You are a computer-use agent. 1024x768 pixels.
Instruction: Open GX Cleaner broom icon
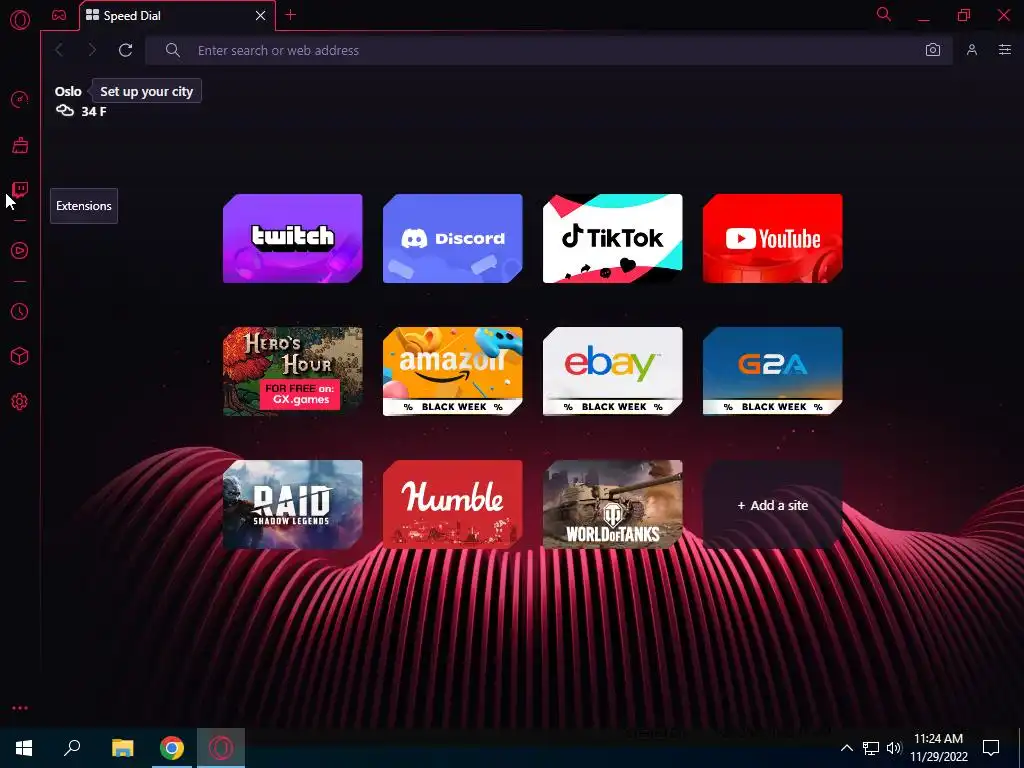pos(20,145)
